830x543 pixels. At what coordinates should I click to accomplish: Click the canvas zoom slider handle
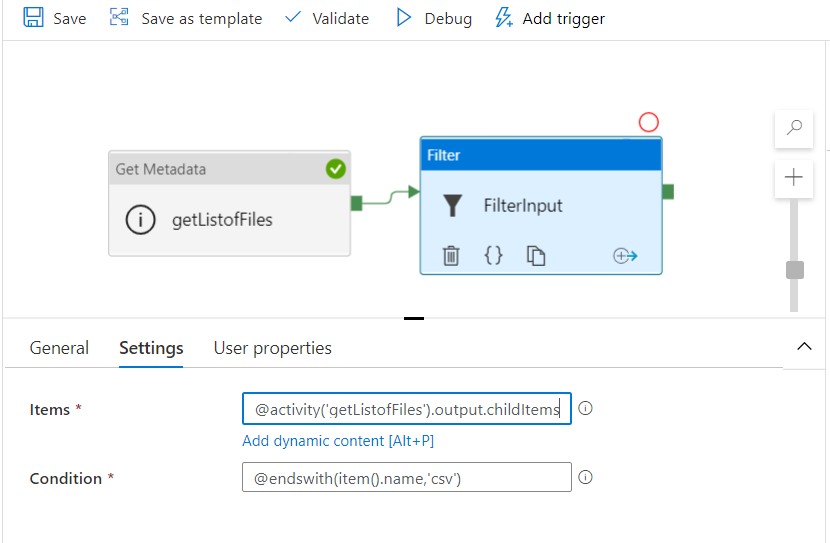point(795,270)
